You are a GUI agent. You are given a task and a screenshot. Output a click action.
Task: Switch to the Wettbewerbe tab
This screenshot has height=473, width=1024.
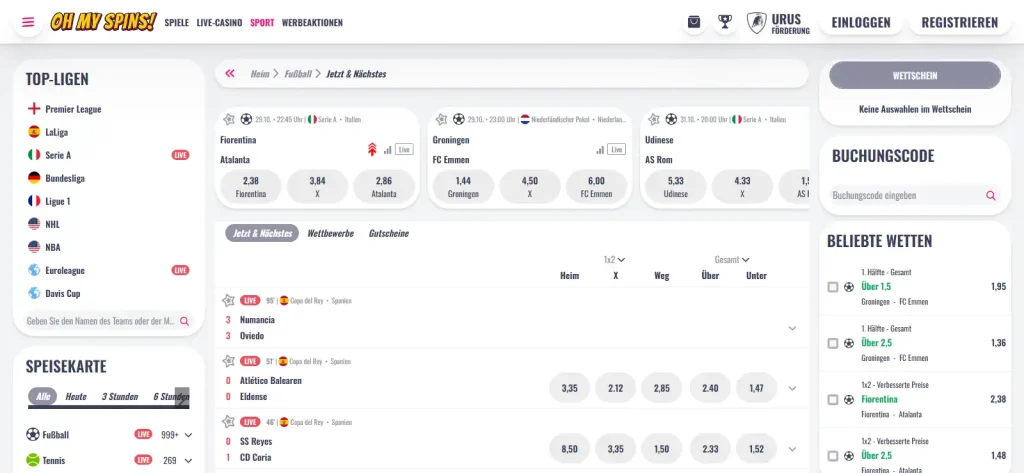(330, 233)
